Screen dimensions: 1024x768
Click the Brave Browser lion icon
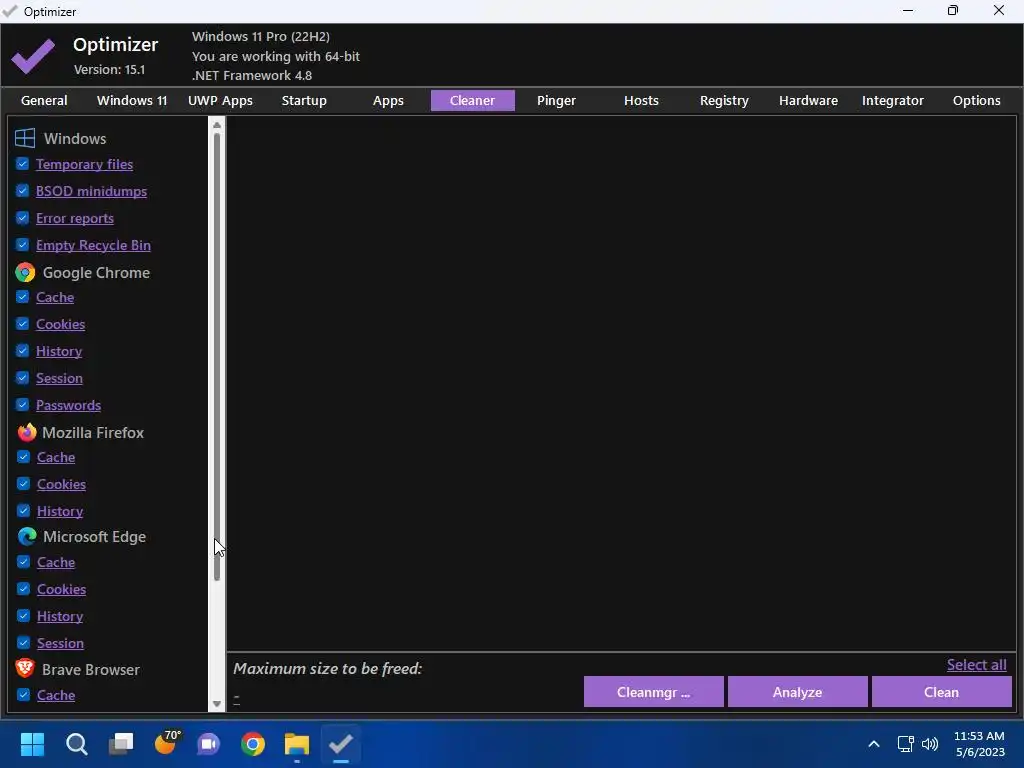coord(25,668)
